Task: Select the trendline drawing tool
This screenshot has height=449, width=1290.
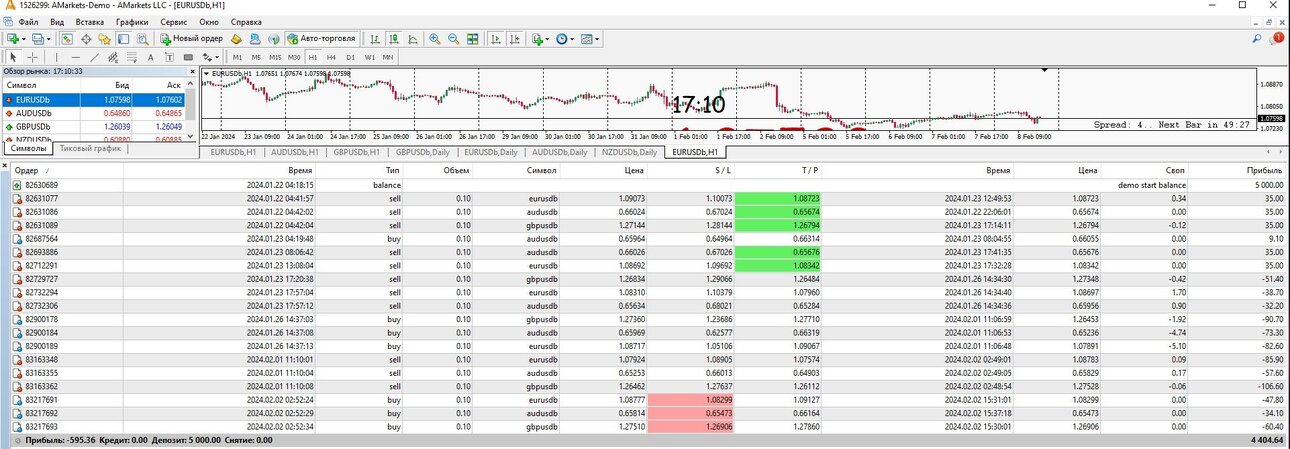Action: (x=95, y=57)
